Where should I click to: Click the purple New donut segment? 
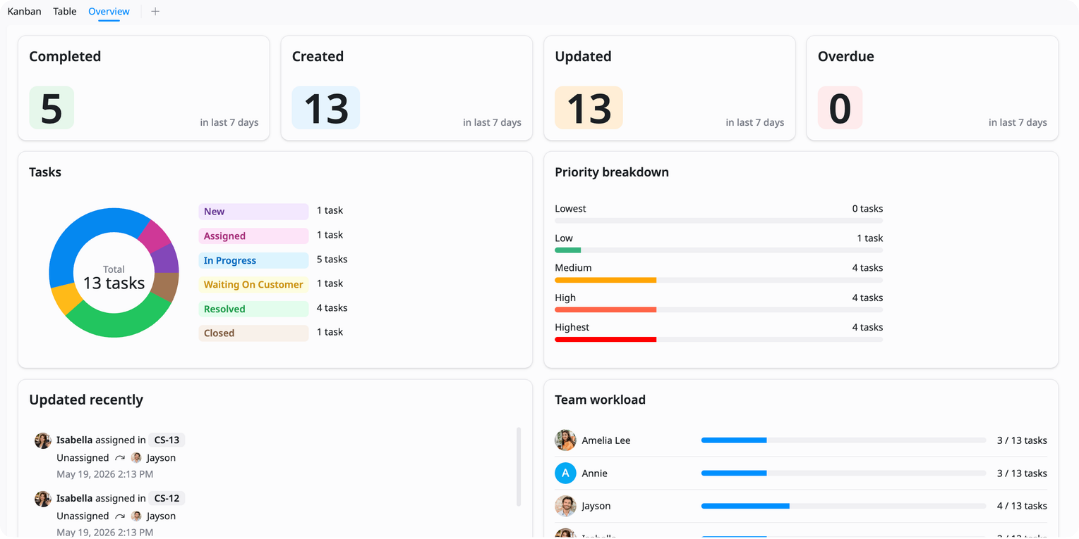coord(166,260)
